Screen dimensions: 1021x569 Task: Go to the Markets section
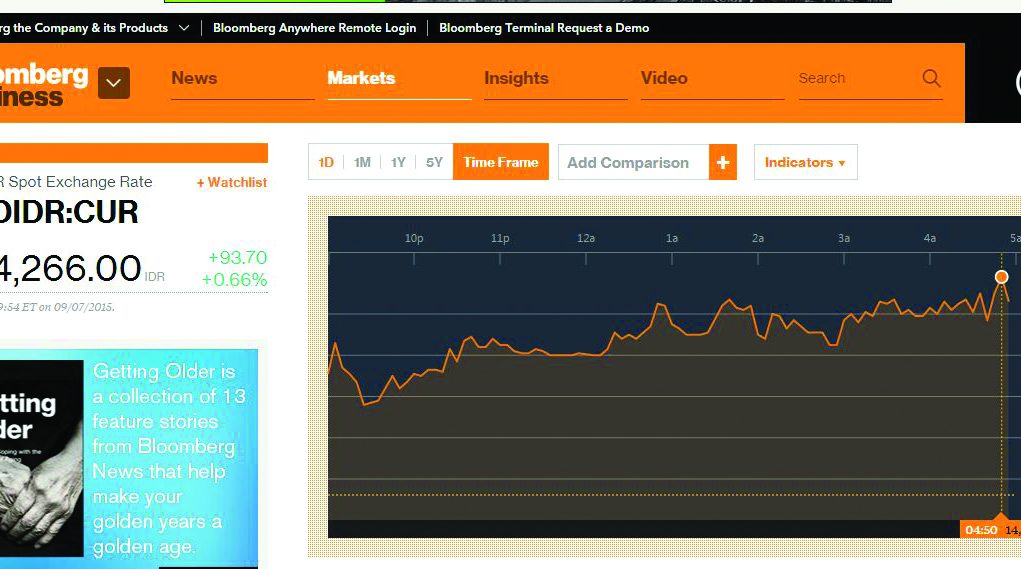click(x=361, y=78)
